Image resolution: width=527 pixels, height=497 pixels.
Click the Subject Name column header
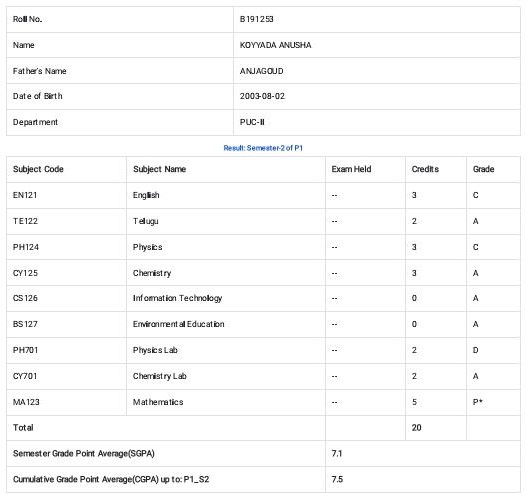click(x=159, y=169)
